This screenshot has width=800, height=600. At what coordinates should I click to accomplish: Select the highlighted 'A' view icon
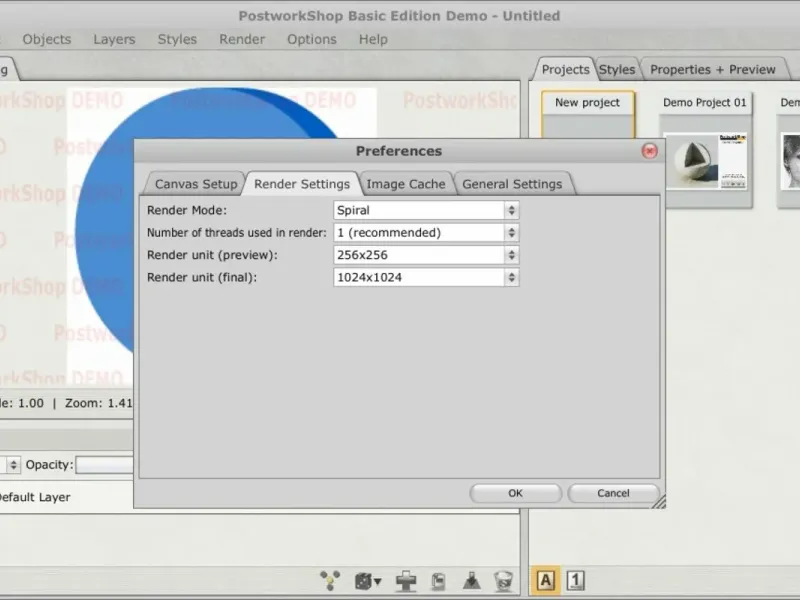(546, 580)
